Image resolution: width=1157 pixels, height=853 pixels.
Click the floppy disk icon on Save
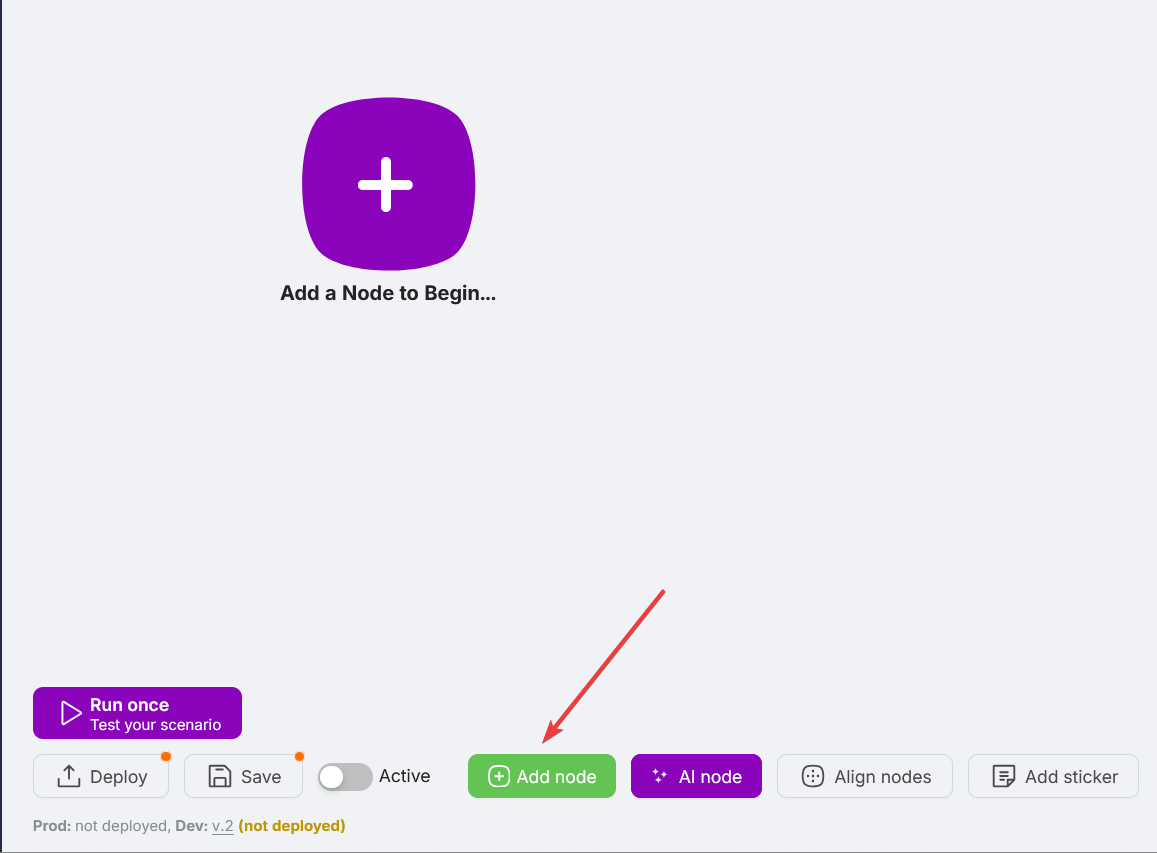[219, 776]
